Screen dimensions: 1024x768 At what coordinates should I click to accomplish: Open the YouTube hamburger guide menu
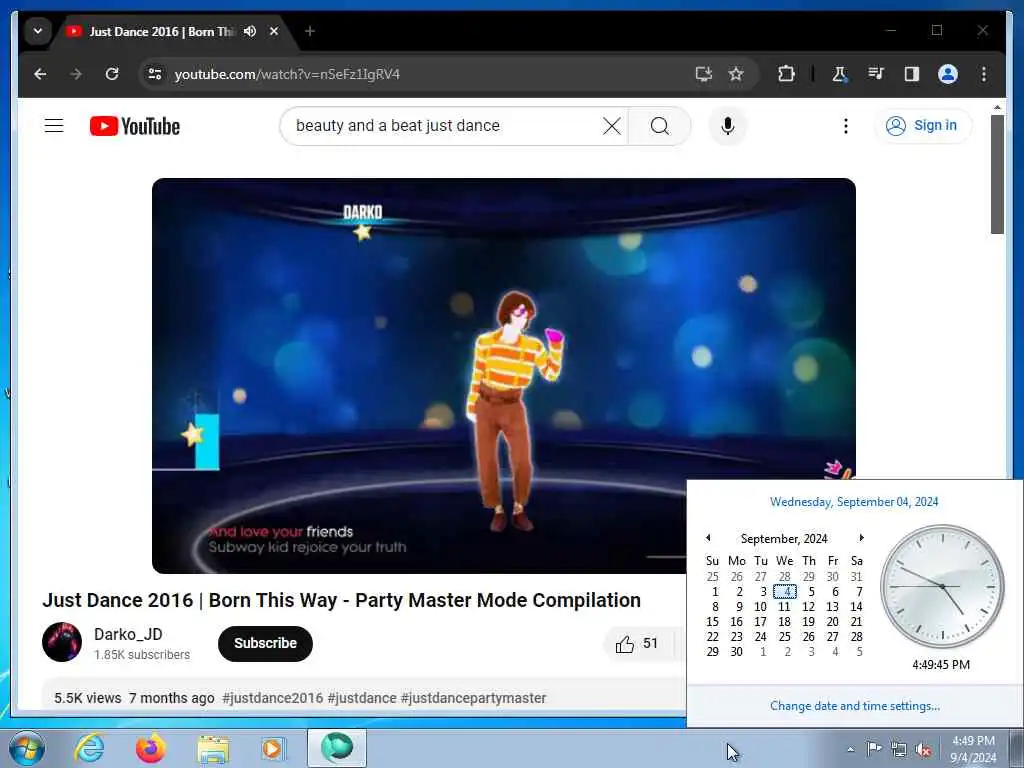54,125
